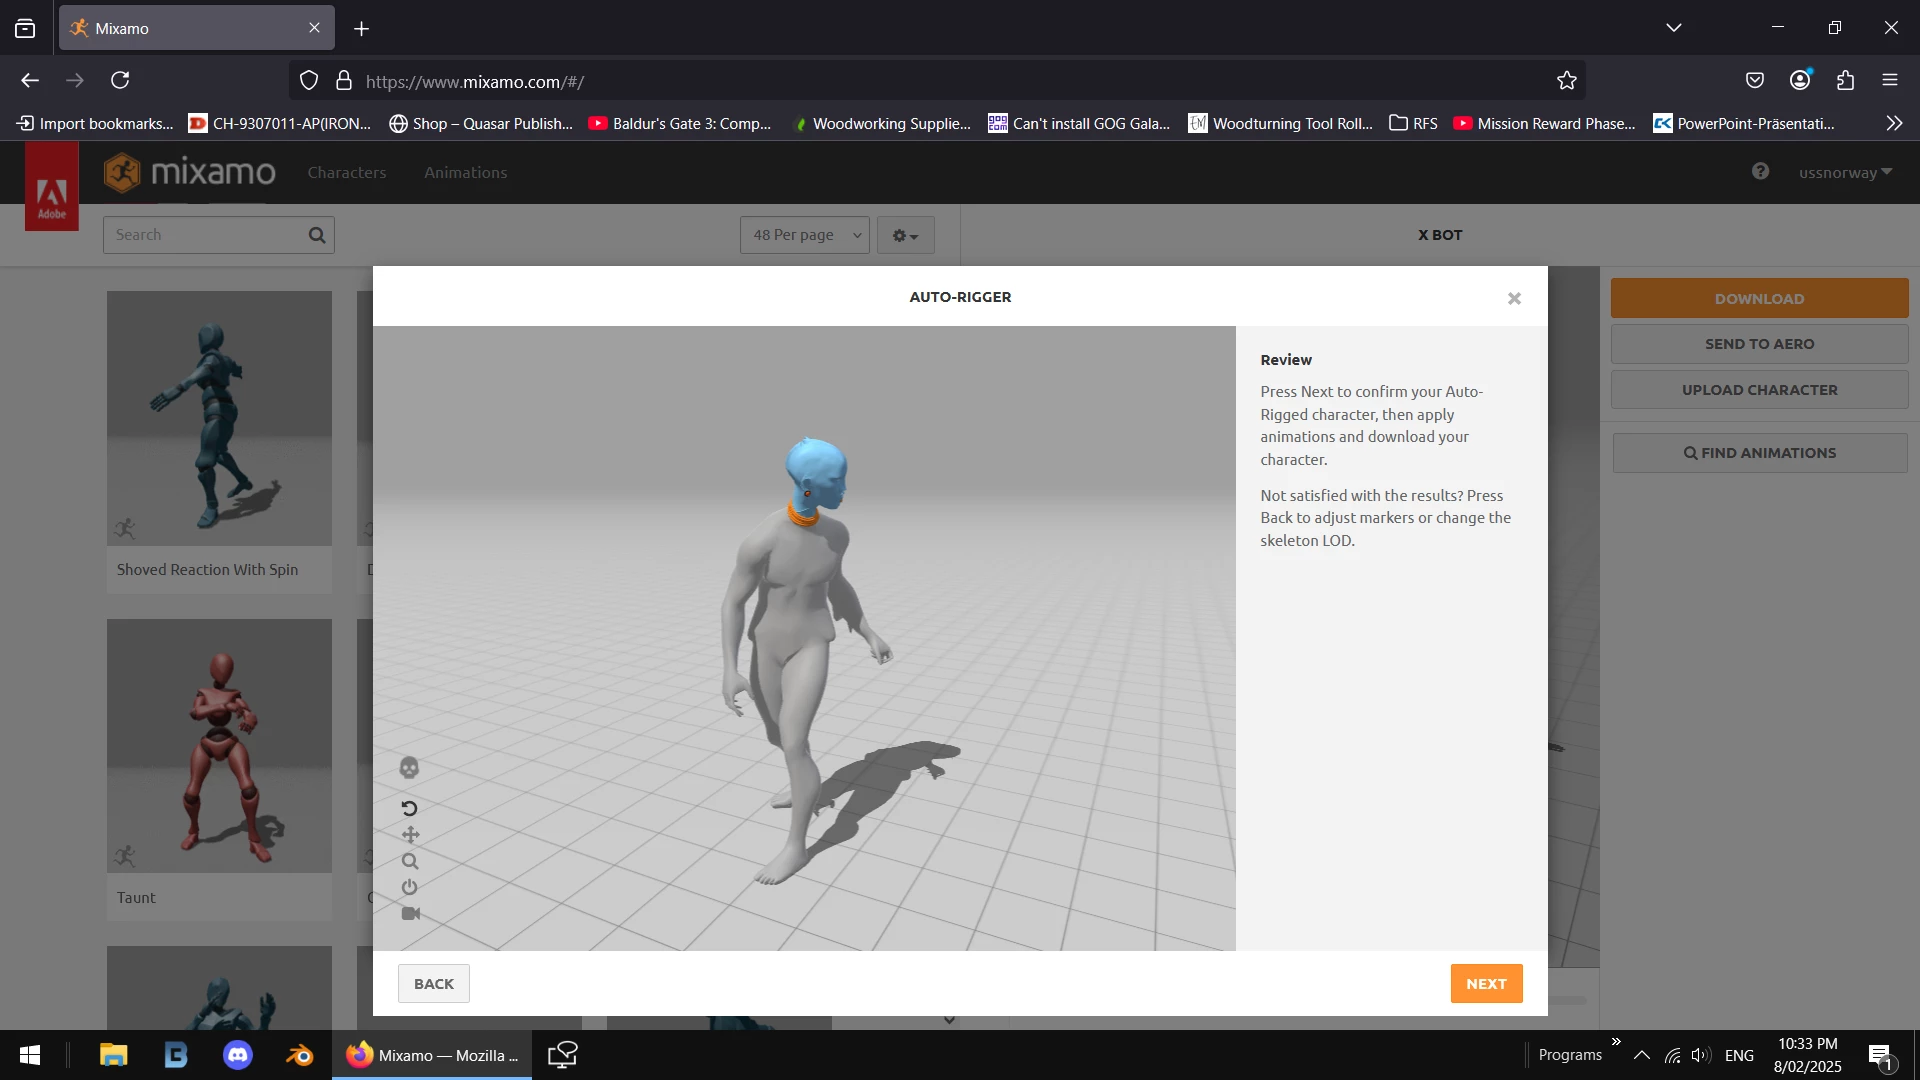
Task: Open the gear settings dropdown
Action: click(x=905, y=236)
